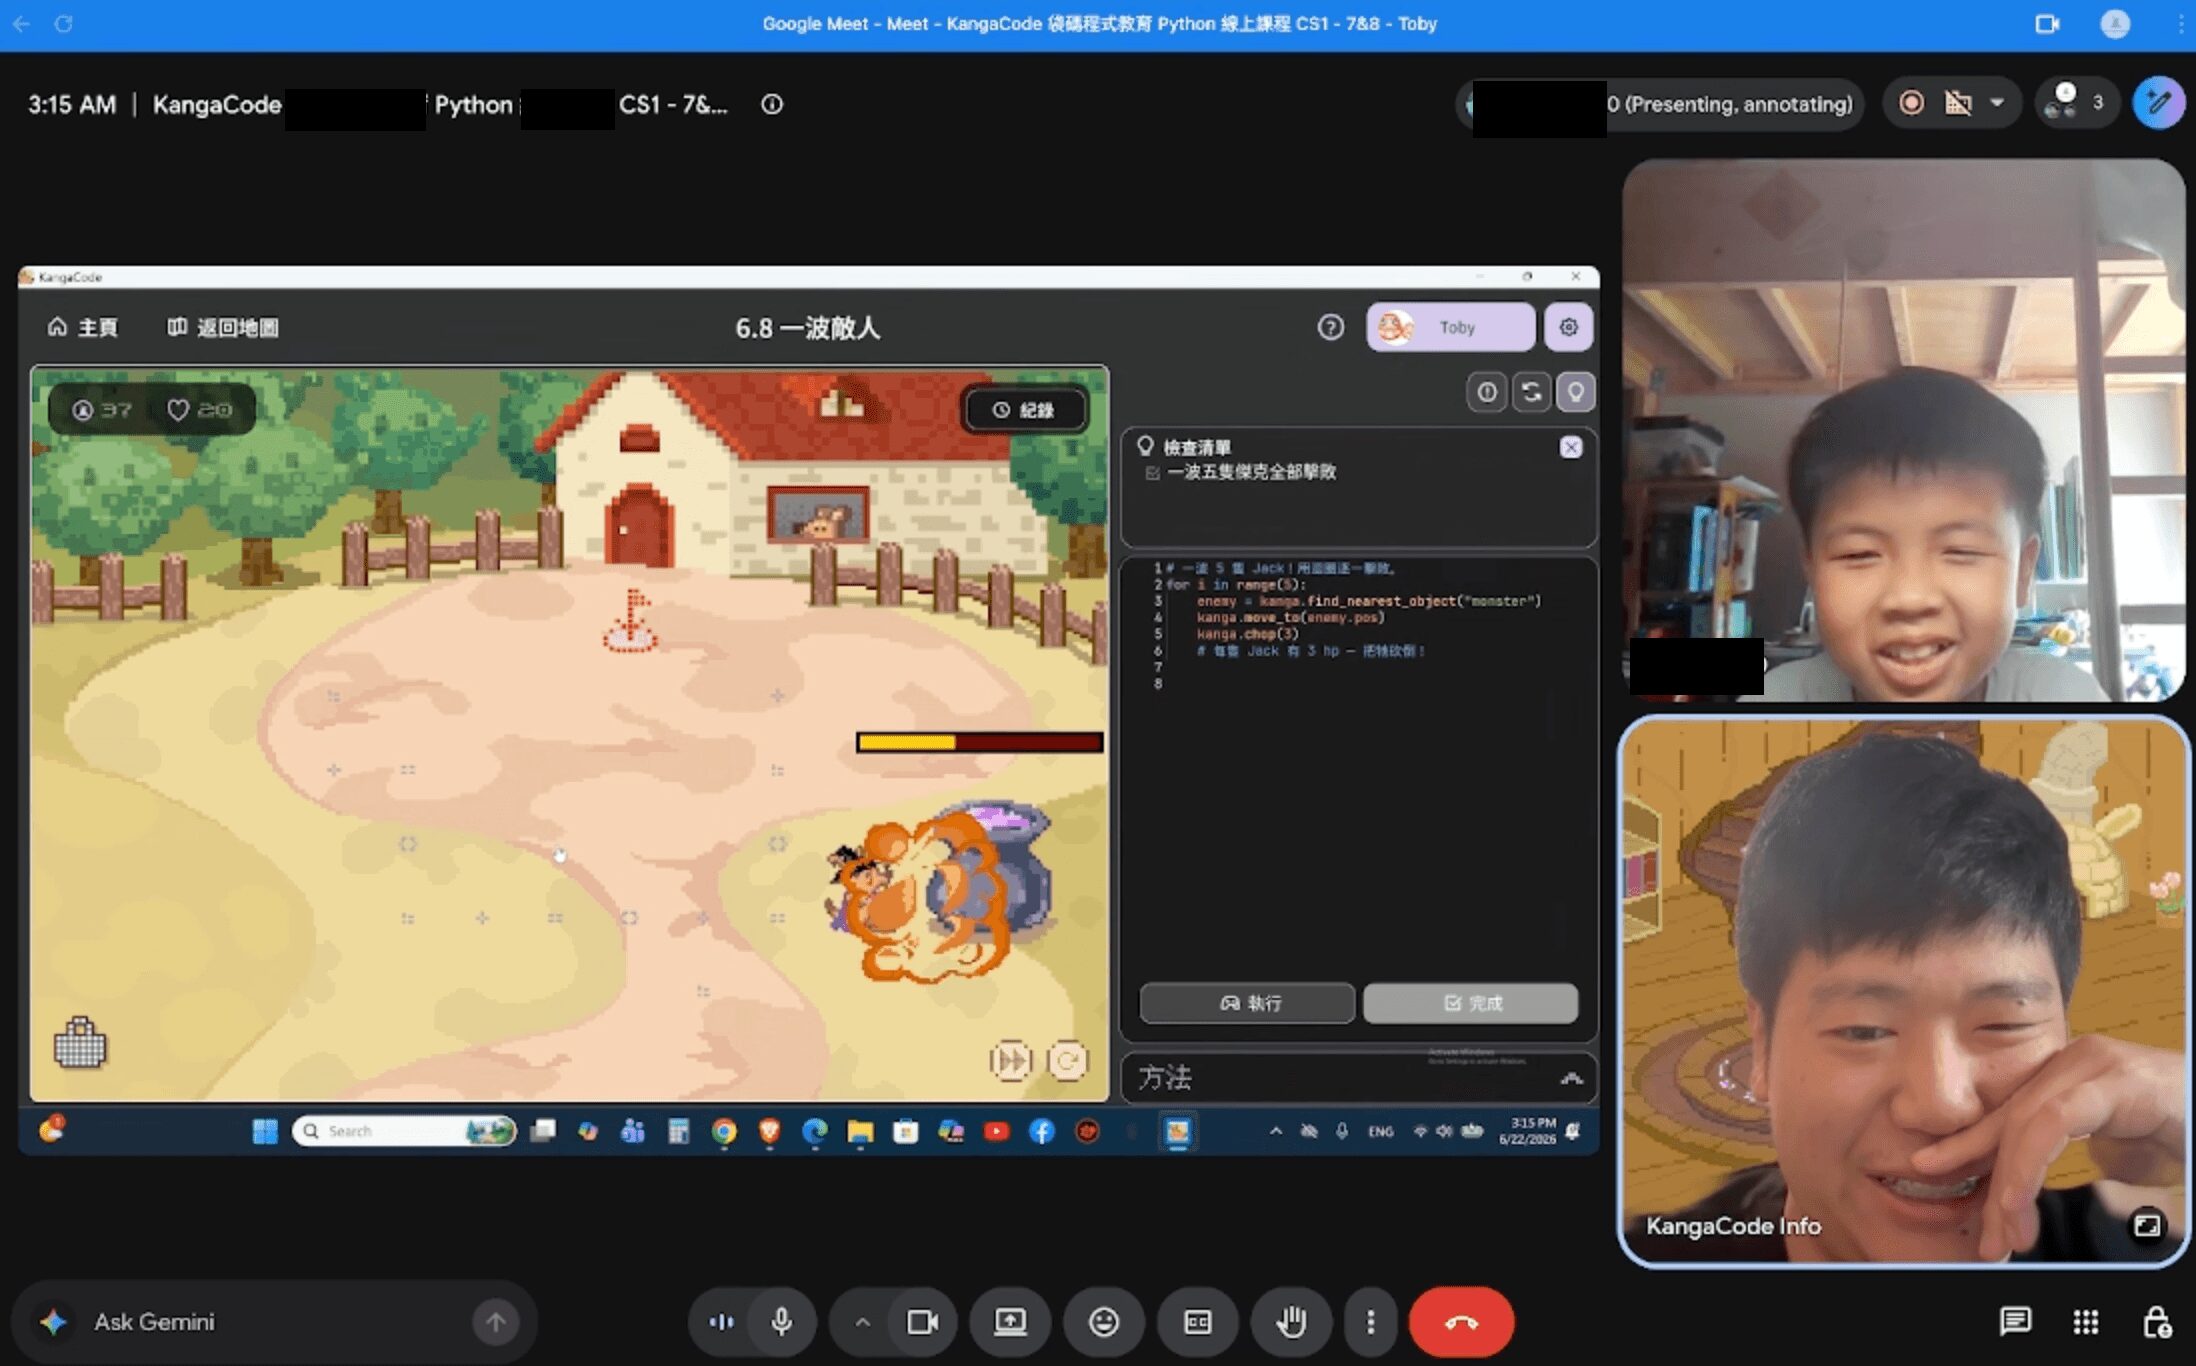This screenshot has width=2196, height=1366.
Task: Open the Meet chat panel
Action: tap(2015, 1322)
